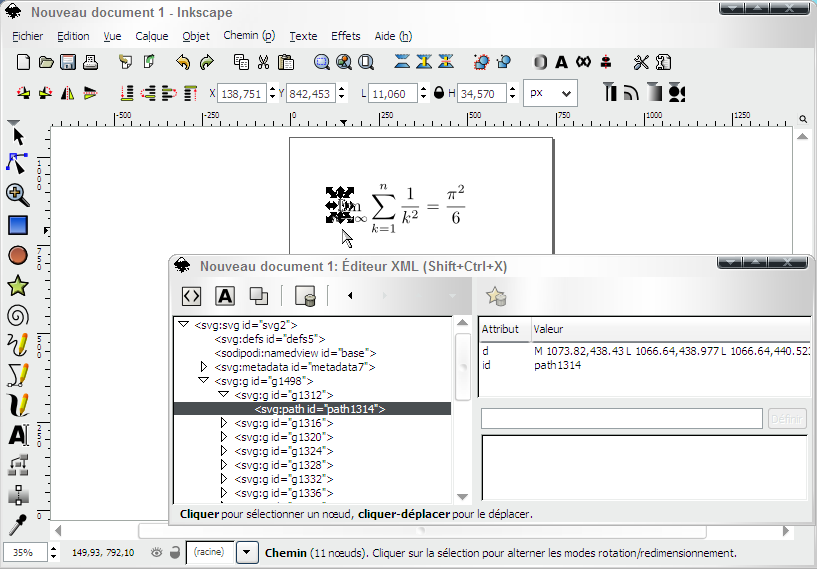Choose the Zoom magnifier tool
The height and width of the screenshot is (569, 817).
coord(18,195)
